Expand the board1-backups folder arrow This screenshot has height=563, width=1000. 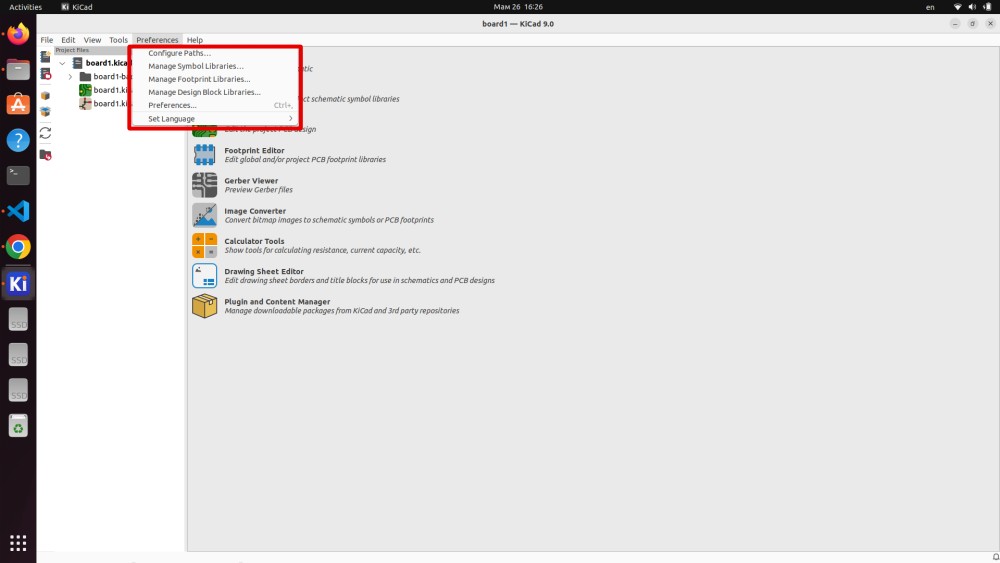[70, 77]
